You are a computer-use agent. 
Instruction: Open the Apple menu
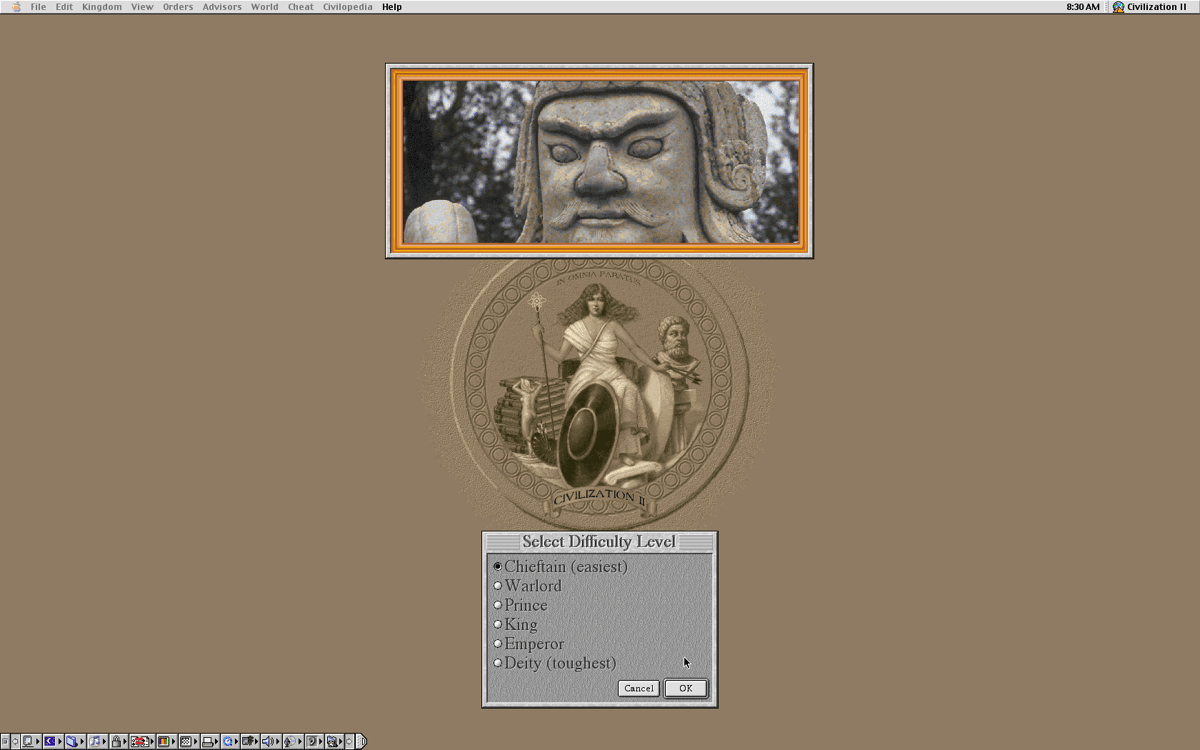point(15,7)
